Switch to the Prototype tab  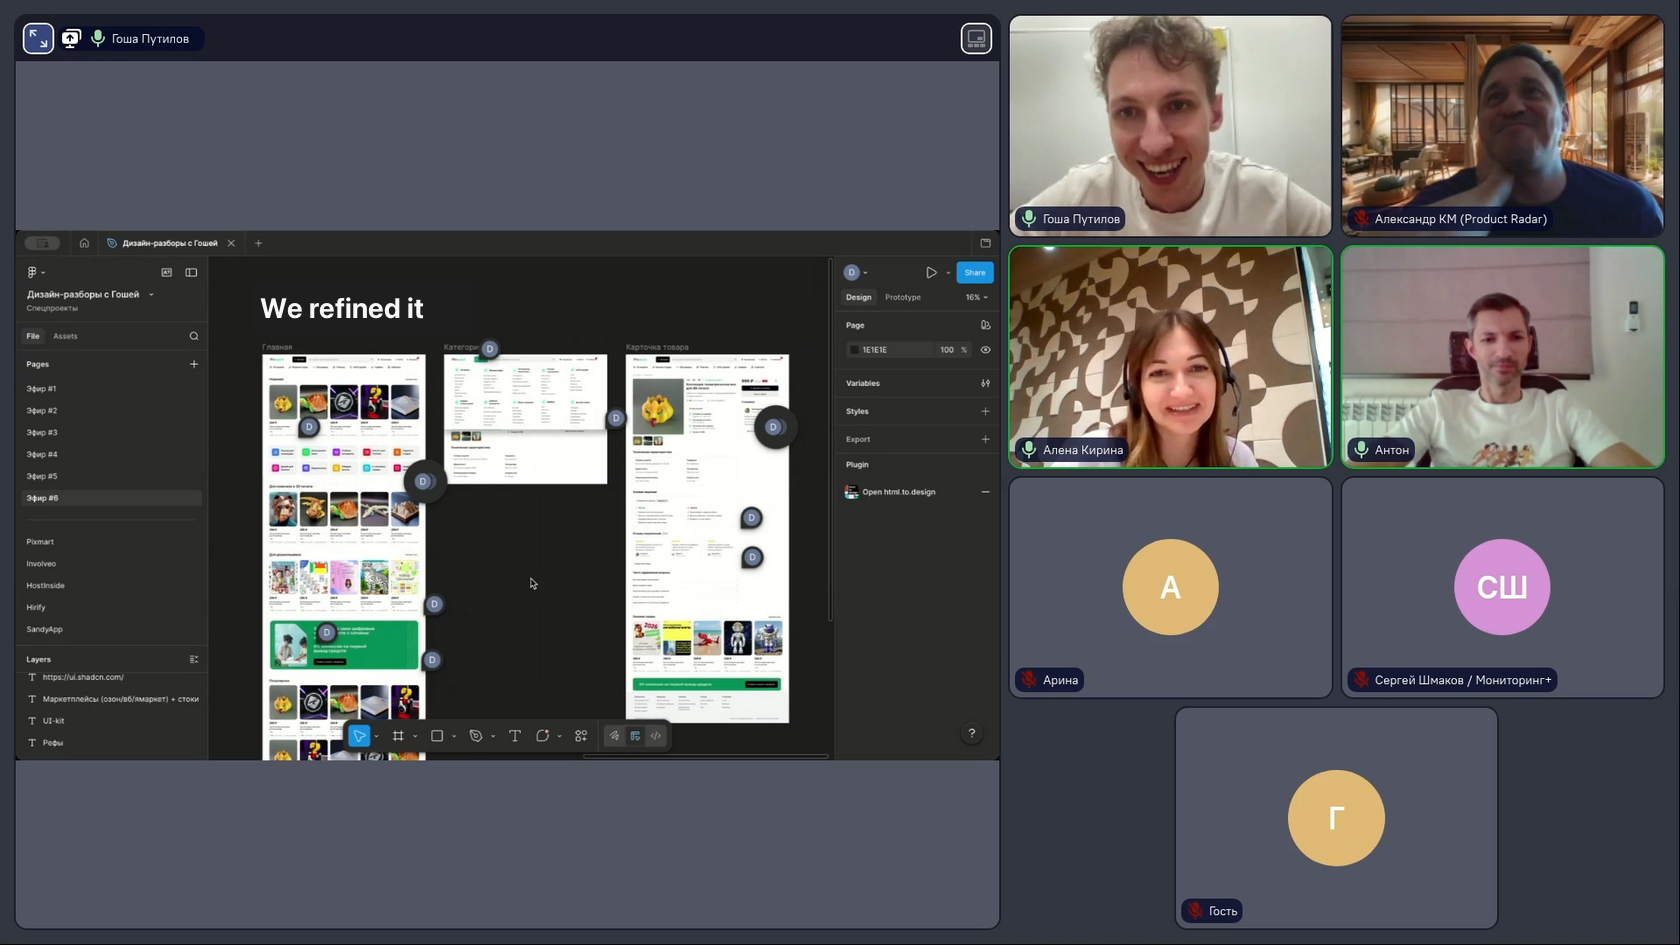[903, 297]
